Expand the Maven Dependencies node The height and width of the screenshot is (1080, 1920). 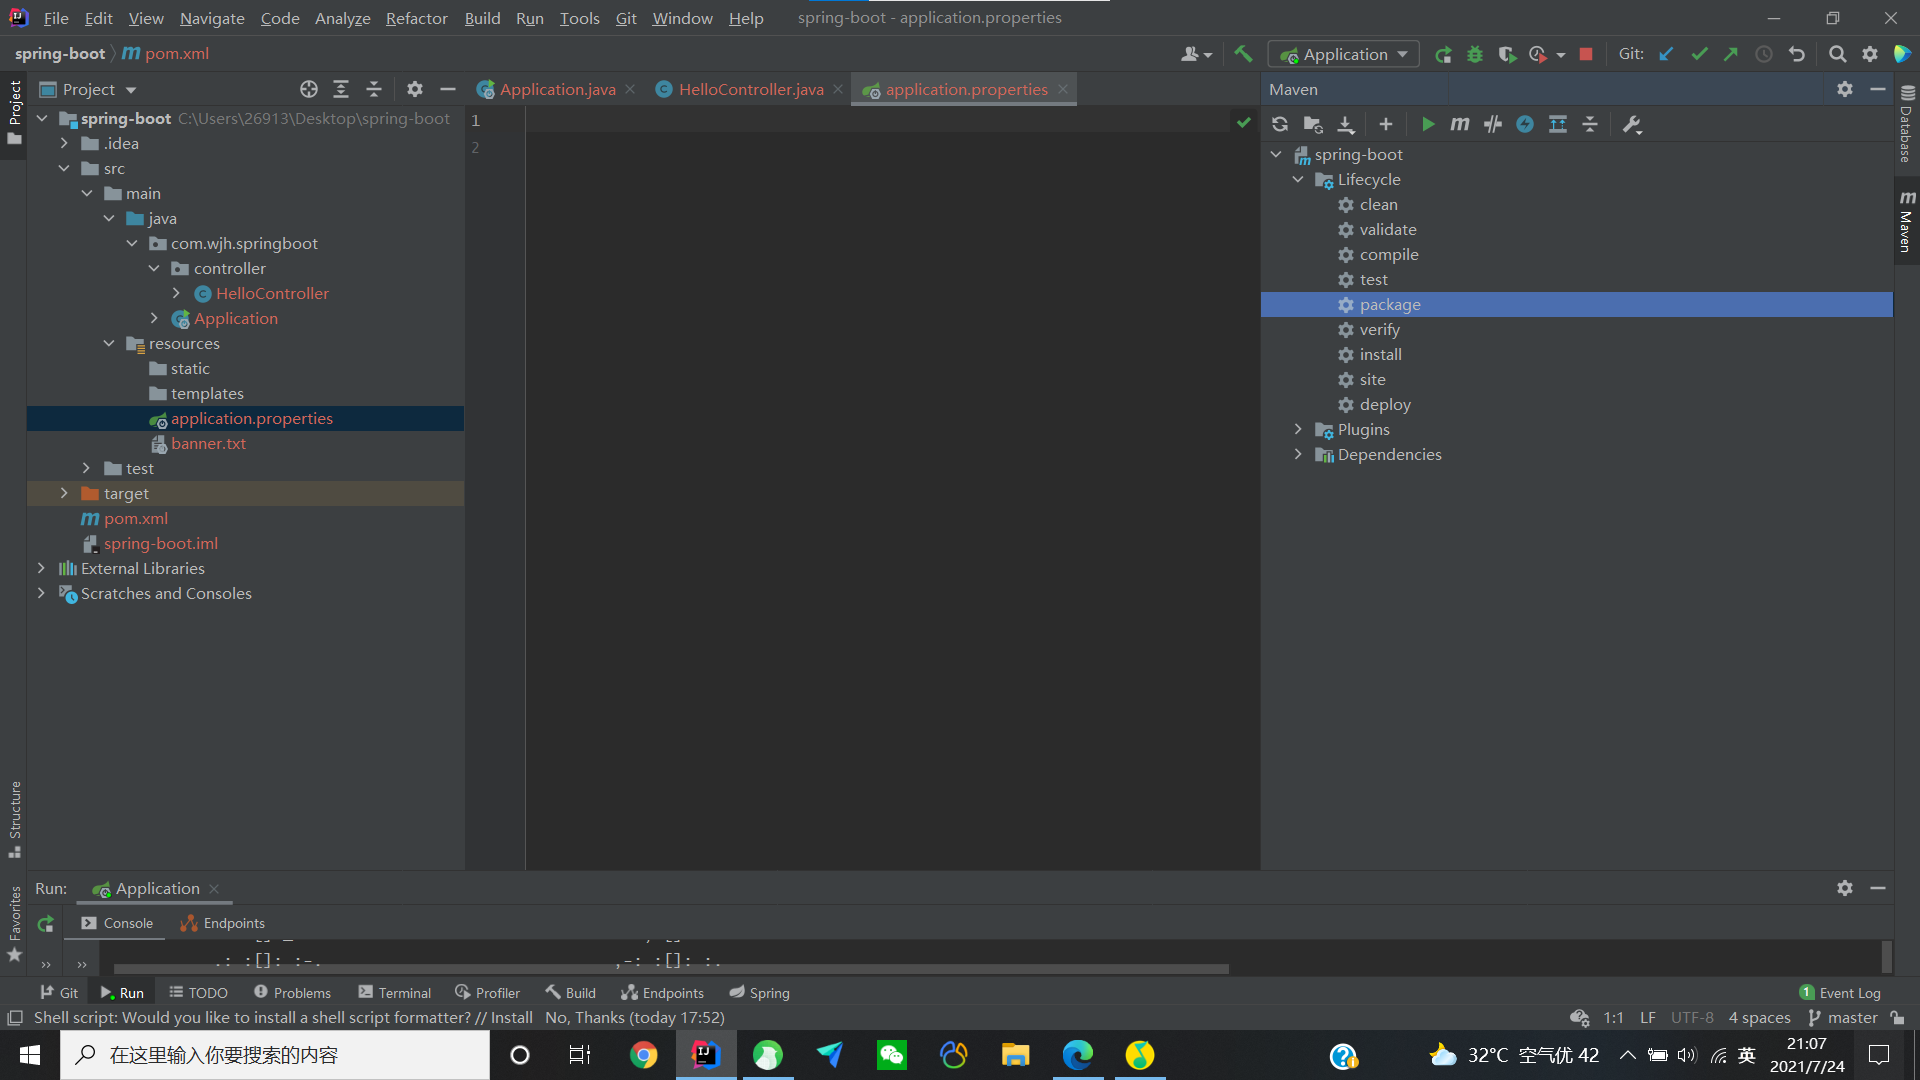(1298, 454)
